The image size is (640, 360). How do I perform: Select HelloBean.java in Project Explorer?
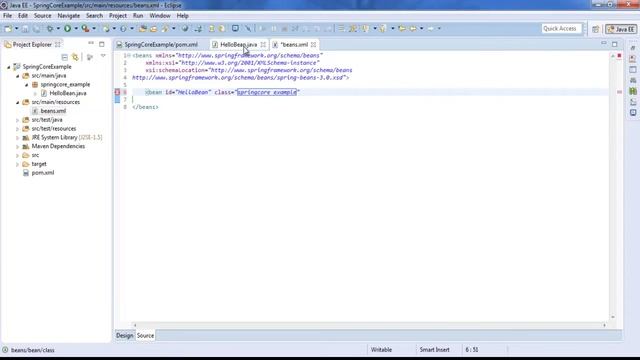(x=68, y=93)
